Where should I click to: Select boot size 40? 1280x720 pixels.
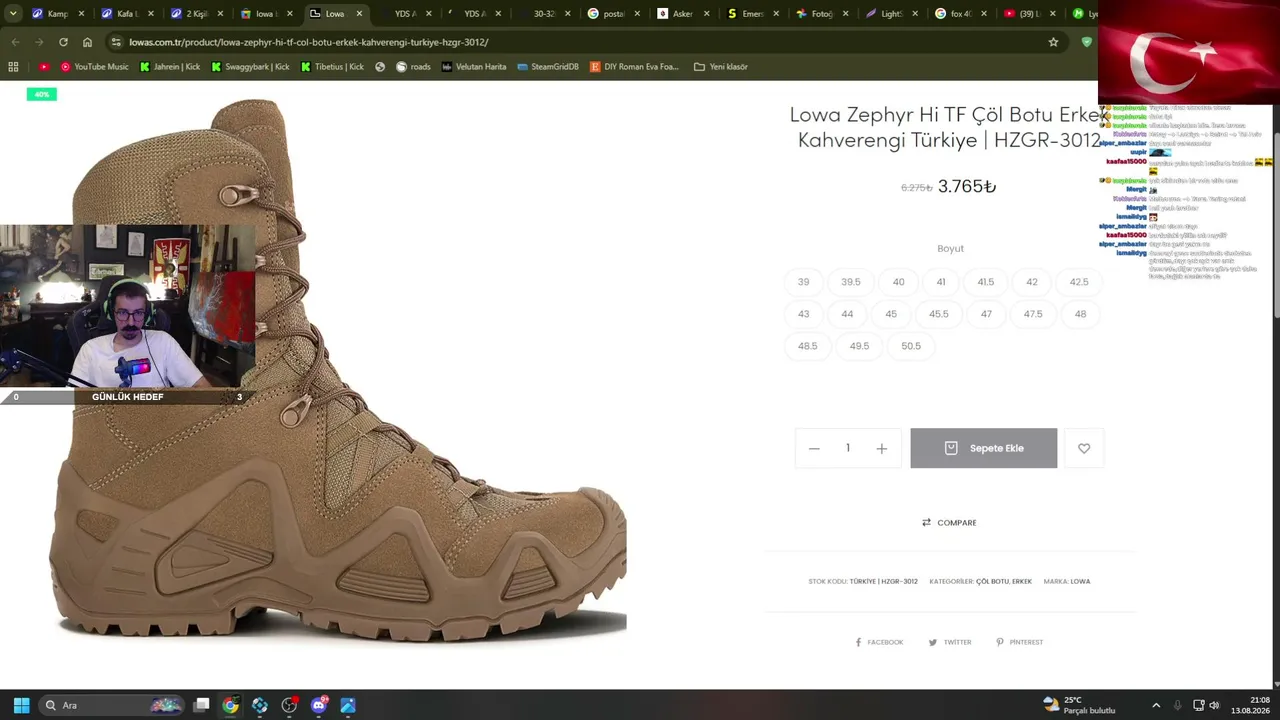[x=898, y=282]
